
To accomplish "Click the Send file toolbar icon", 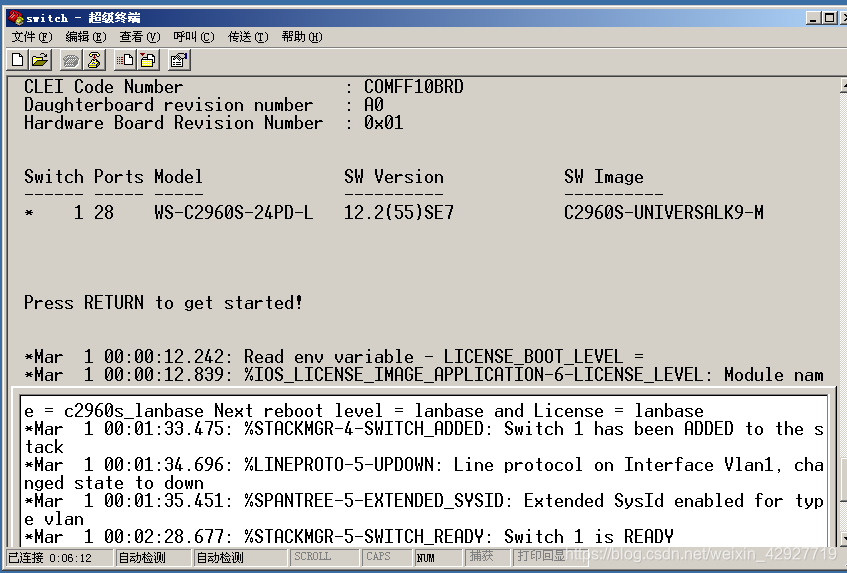I will click(125, 60).
